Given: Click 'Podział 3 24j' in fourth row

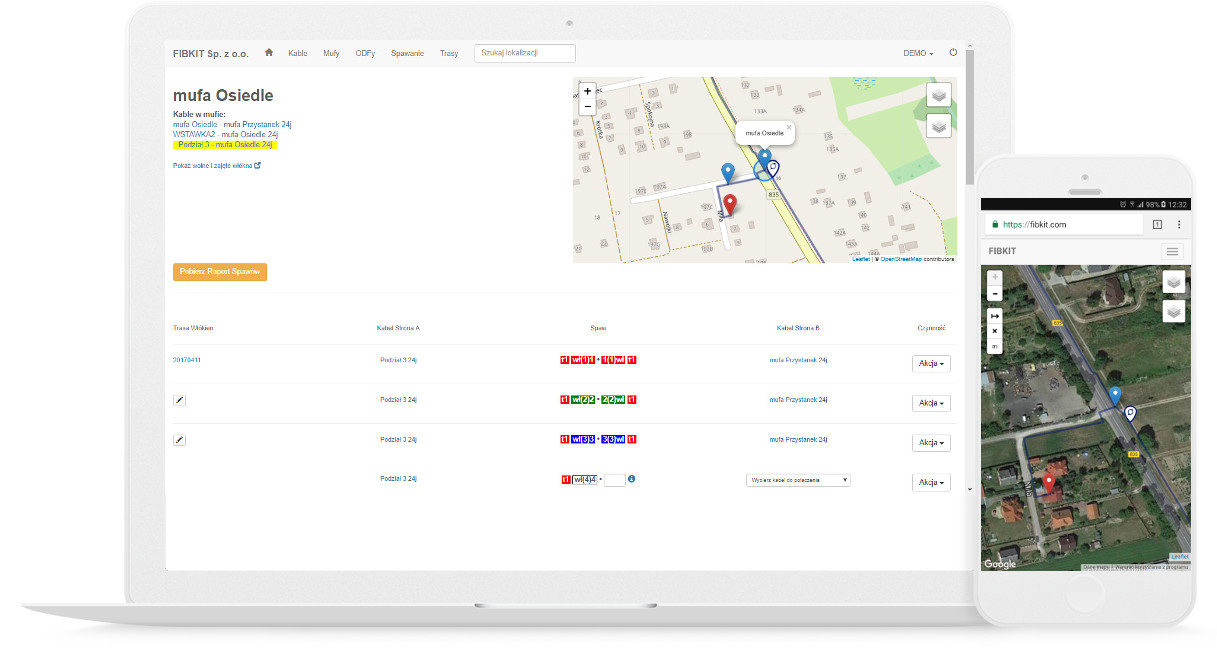Looking at the screenshot, I should tap(398, 479).
